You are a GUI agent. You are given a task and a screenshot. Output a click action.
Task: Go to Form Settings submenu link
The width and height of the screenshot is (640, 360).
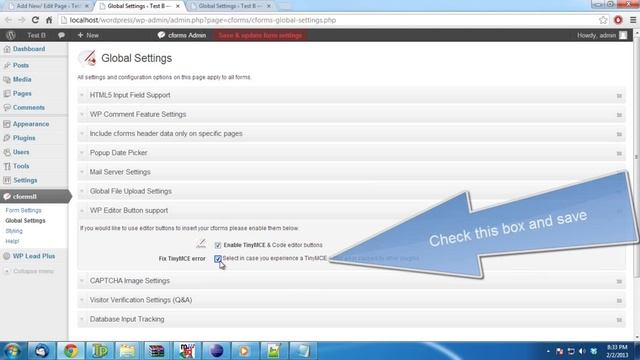coord(23,210)
